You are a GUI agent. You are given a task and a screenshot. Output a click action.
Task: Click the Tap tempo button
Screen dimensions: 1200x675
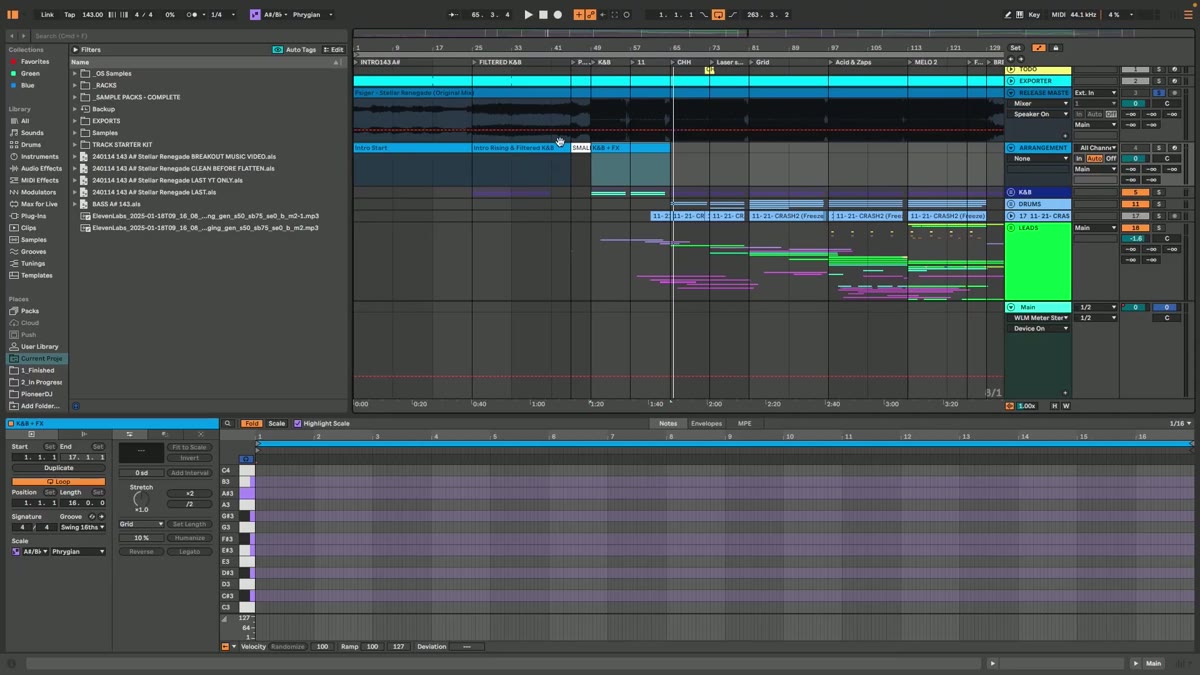point(69,15)
